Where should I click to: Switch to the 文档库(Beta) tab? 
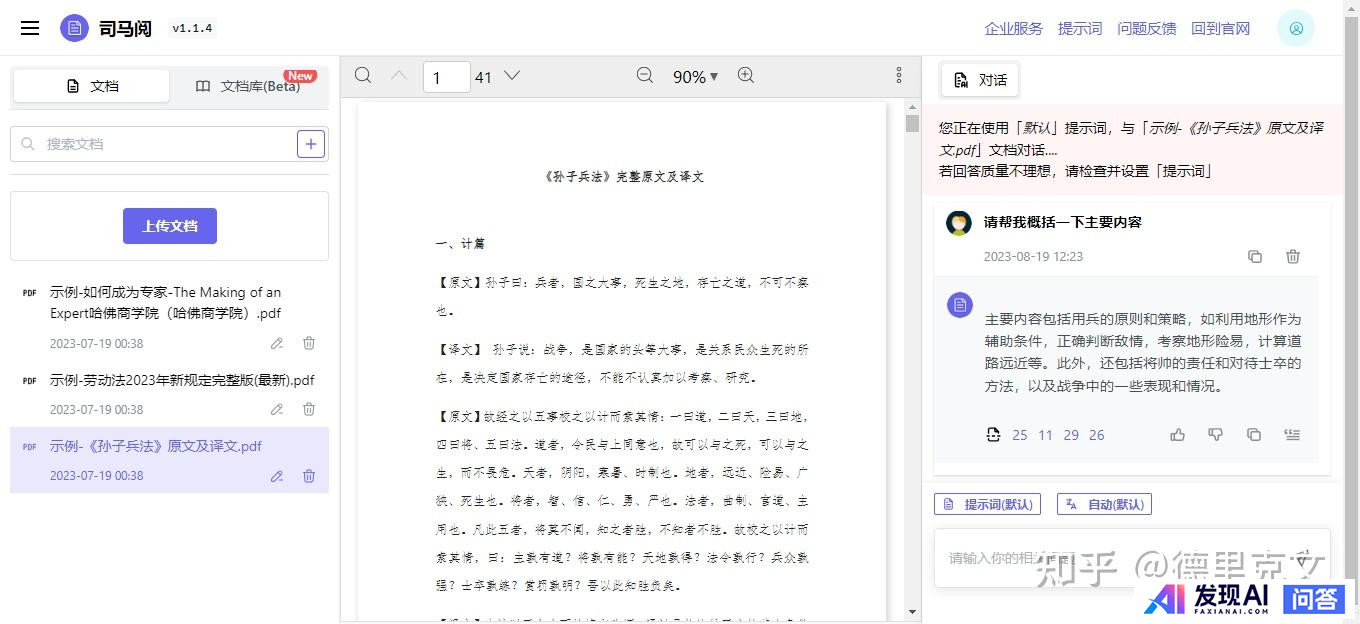point(250,86)
